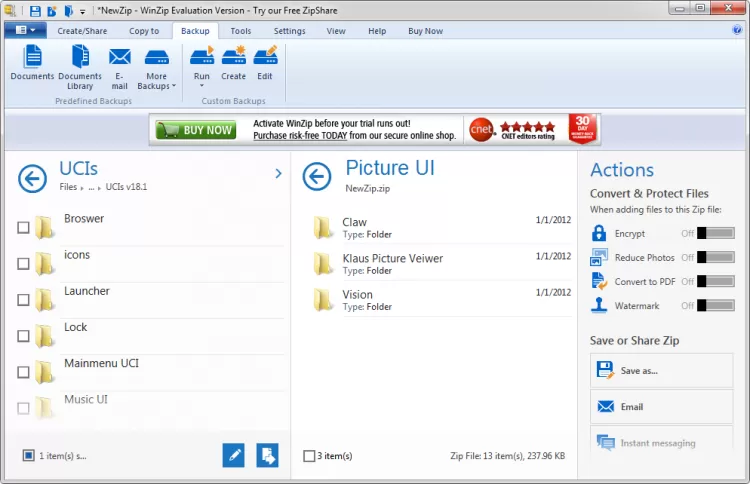Tick the Lock folder checkbox

(x=23, y=336)
